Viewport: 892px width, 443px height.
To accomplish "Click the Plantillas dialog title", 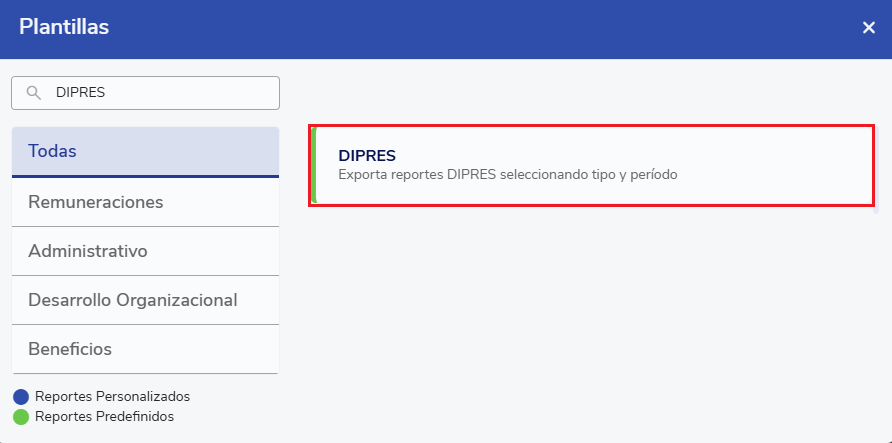I will click(64, 28).
